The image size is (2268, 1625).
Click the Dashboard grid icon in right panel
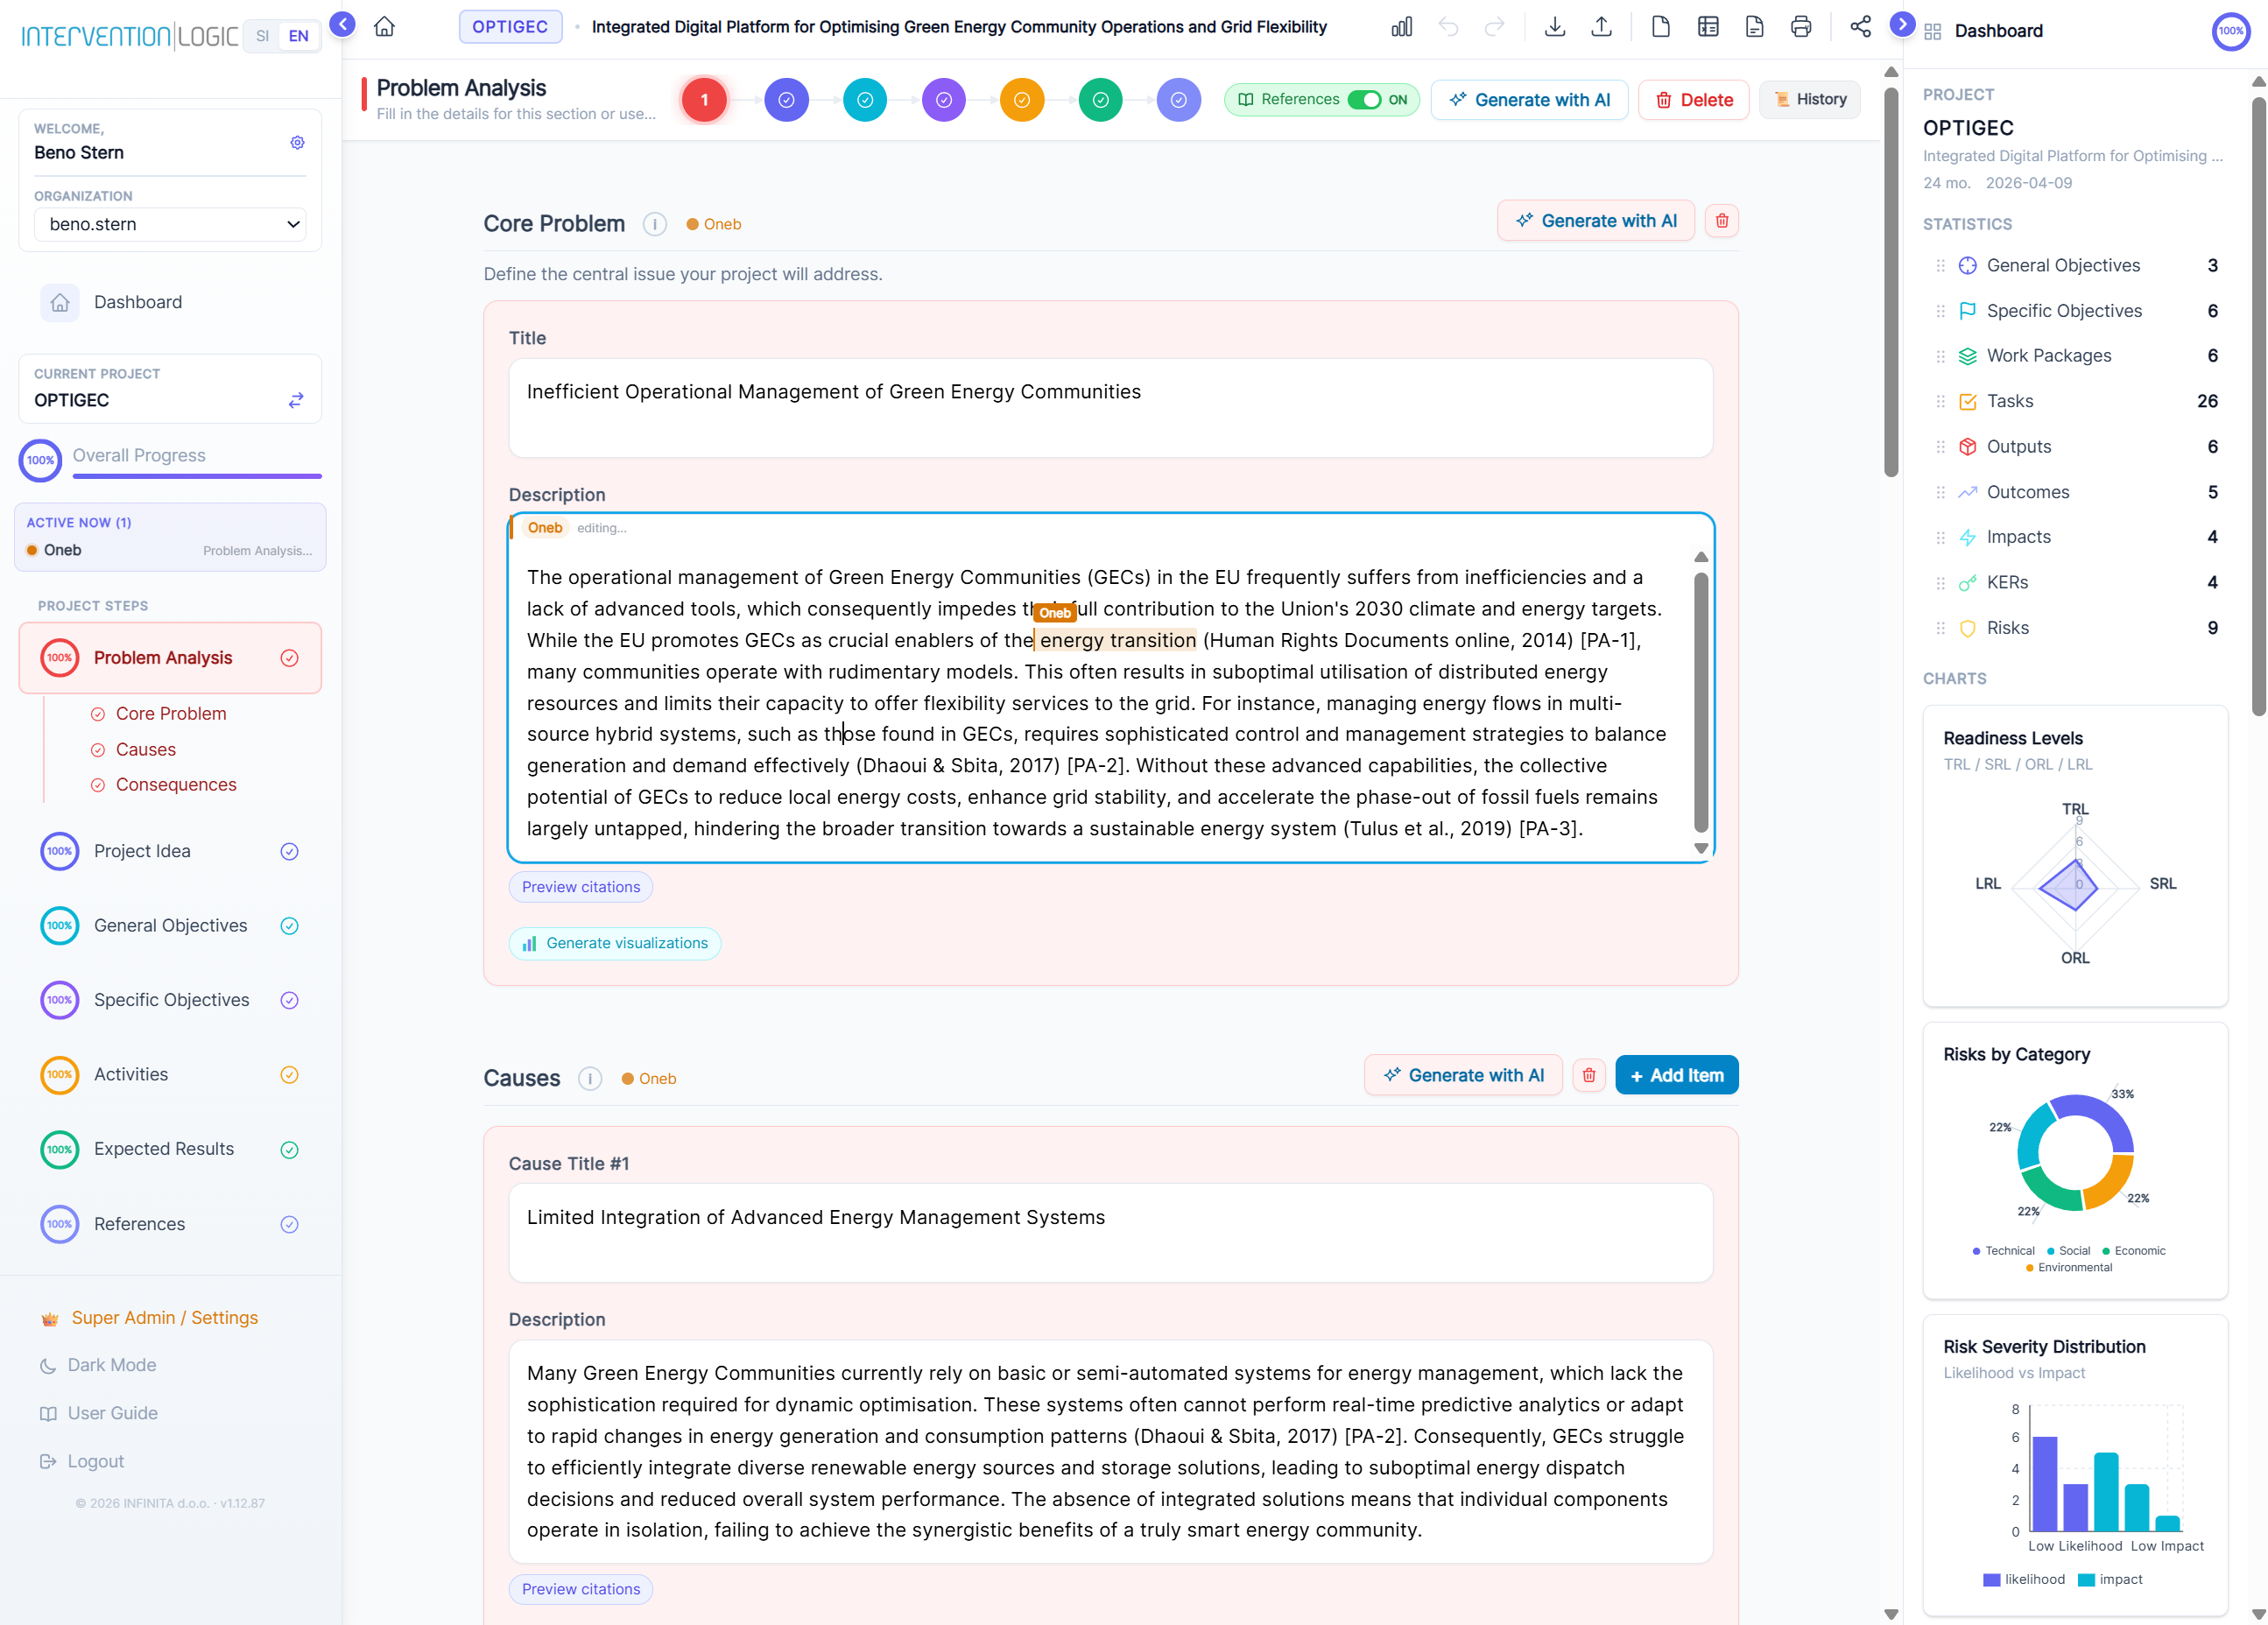click(1933, 31)
